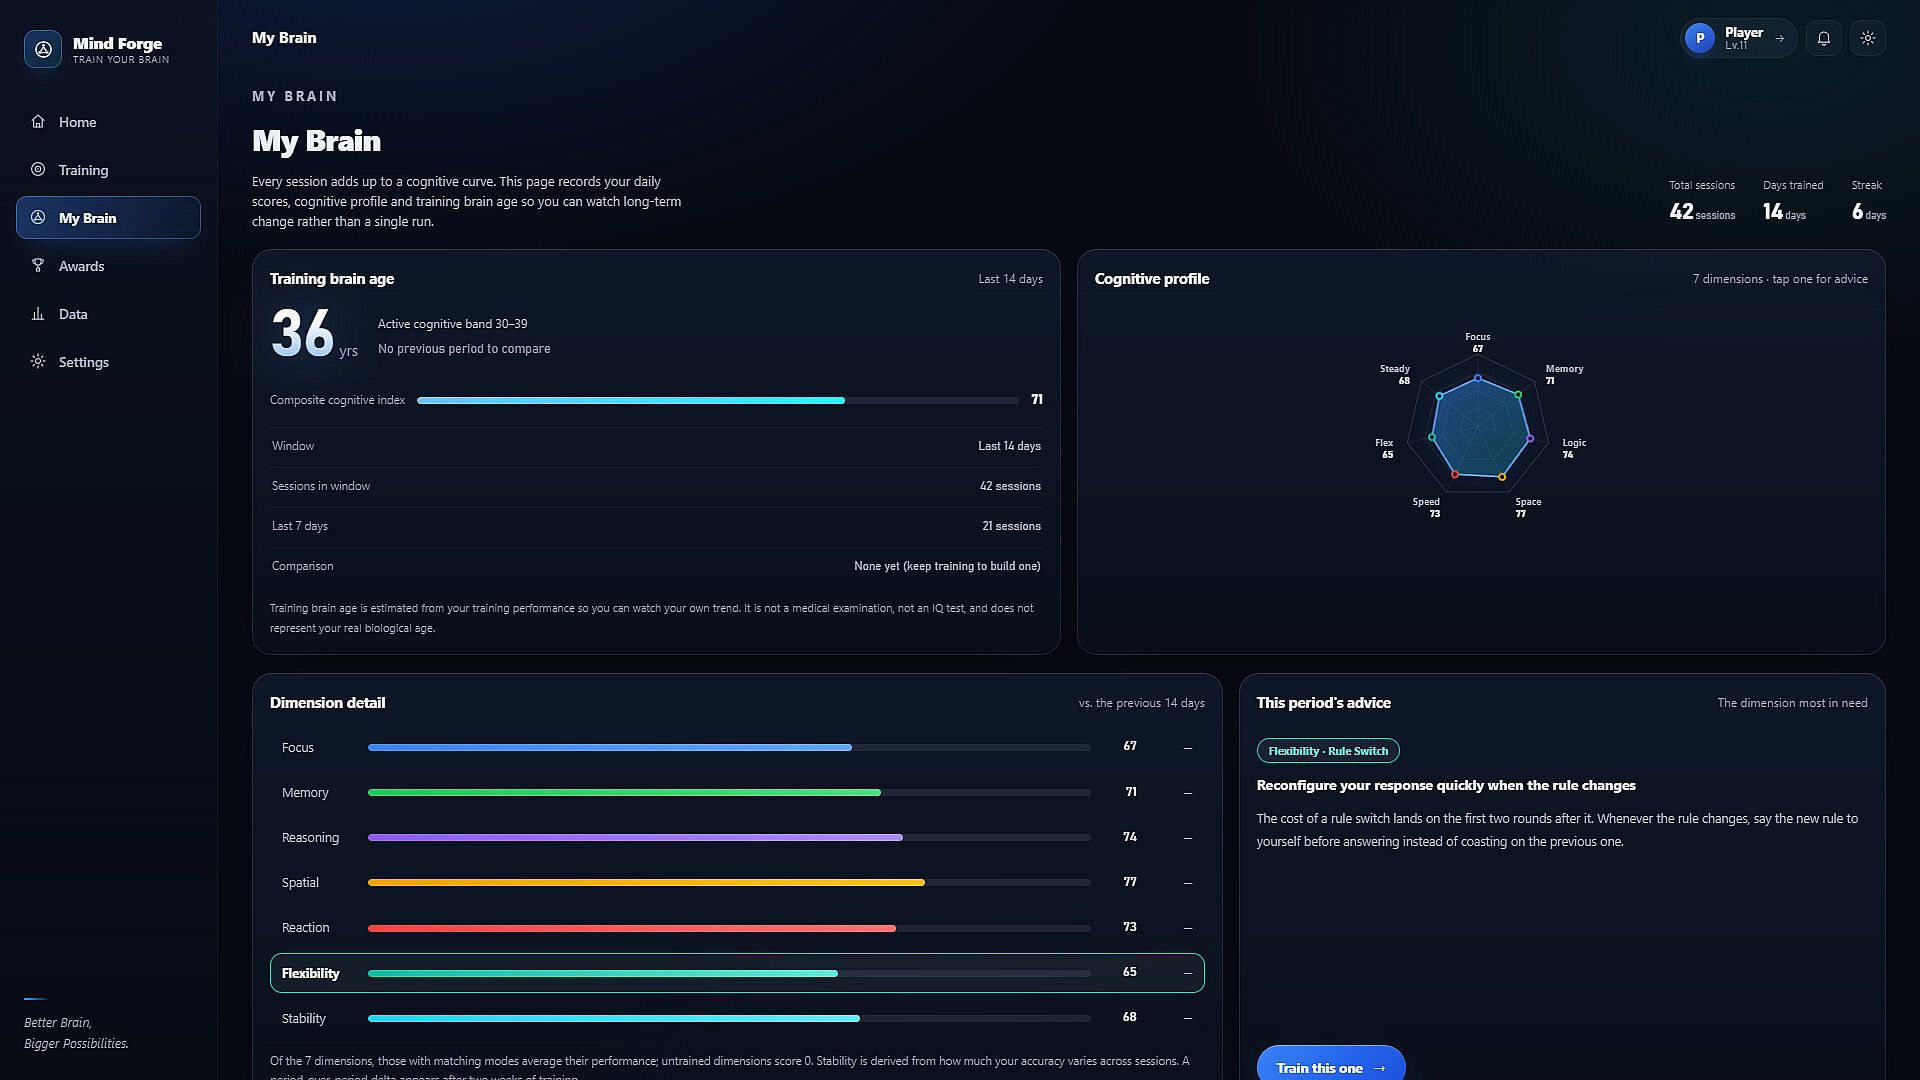Select the Focus dimension row
The height and width of the screenshot is (1080, 1920).
click(737, 747)
